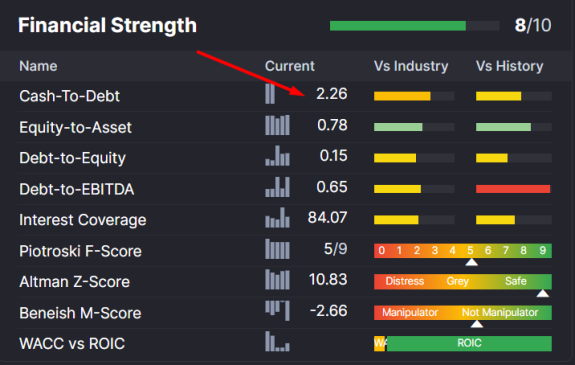
Task: Click the Financial Strength green rating bar
Action: (x=398, y=26)
